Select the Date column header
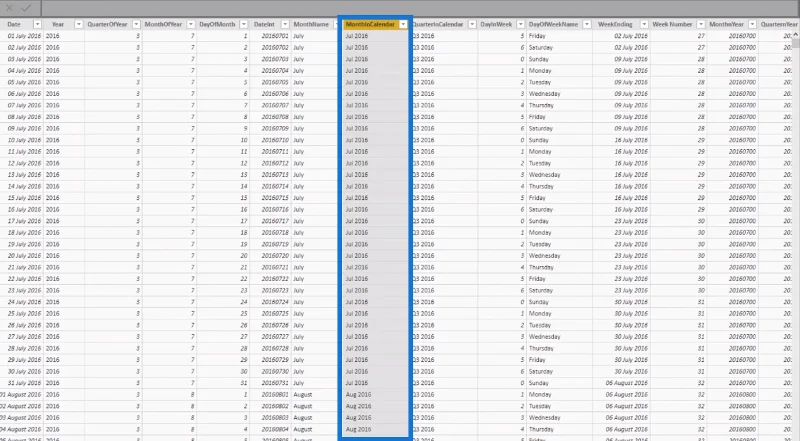800x441 pixels. pyautogui.click(x=14, y=24)
